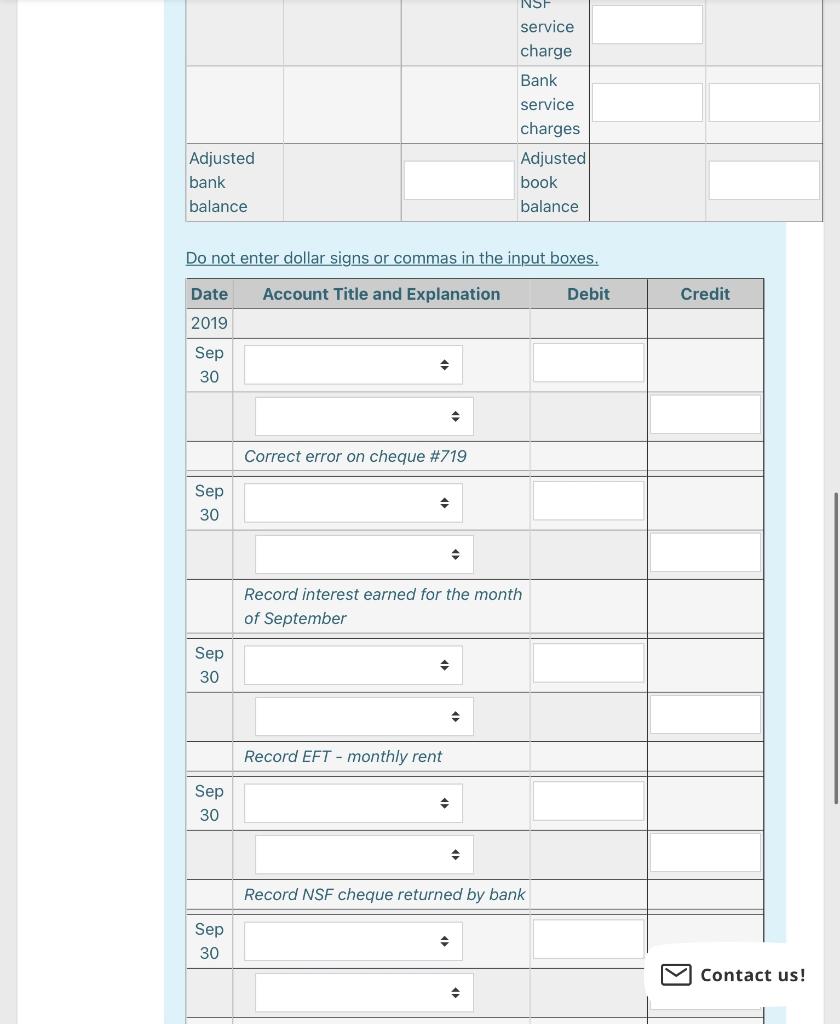Viewport: 840px width, 1024px height.
Task: Open the credit account dropdown for interest earned entry
Action: (x=363, y=554)
